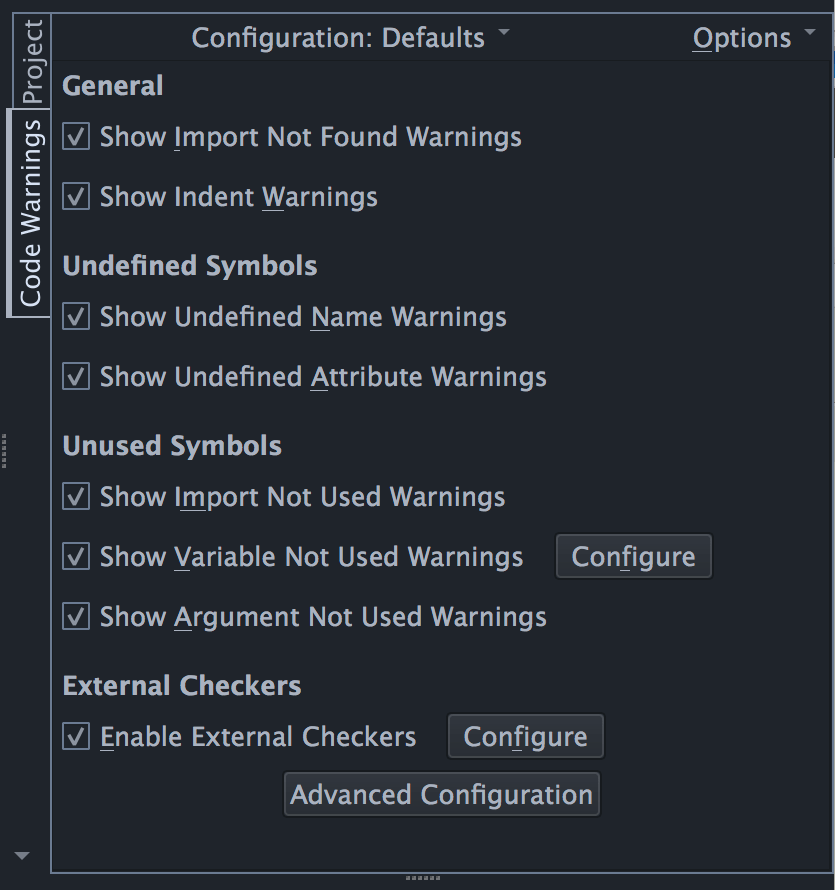Open Advanced Configuration
835x890 pixels.
tap(441, 795)
